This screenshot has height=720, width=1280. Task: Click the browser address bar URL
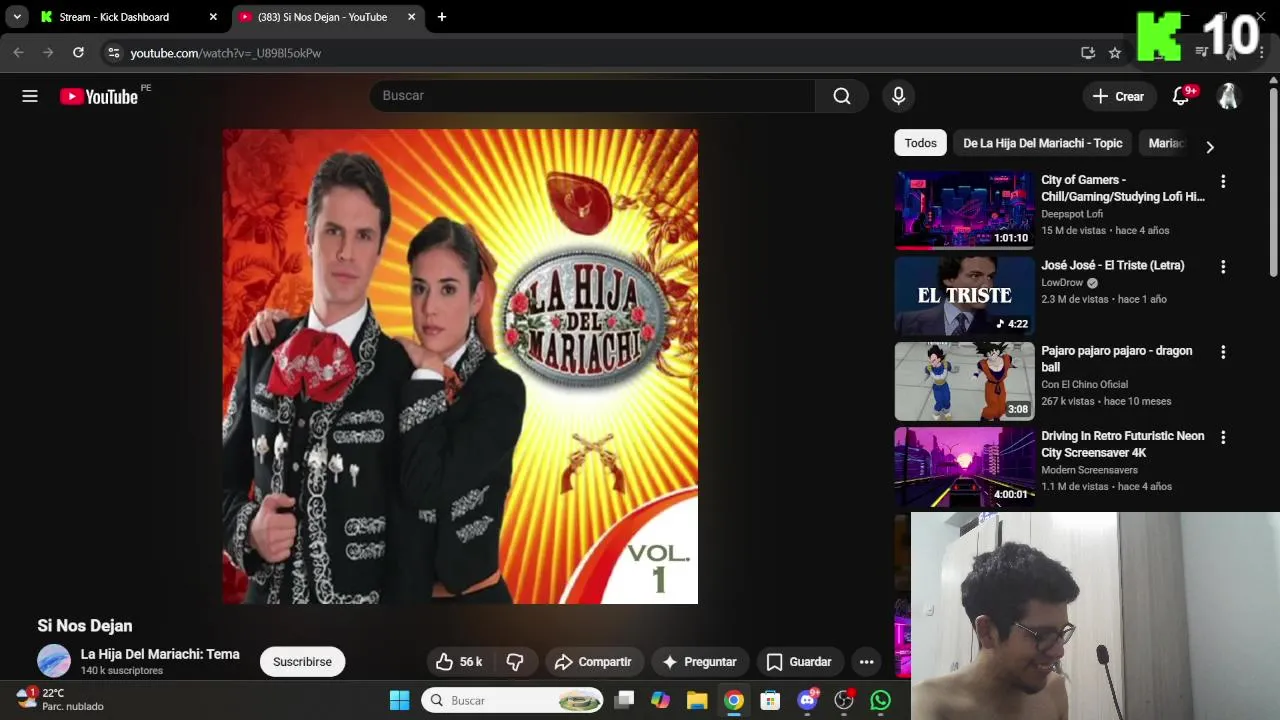click(x=226, y=53)
